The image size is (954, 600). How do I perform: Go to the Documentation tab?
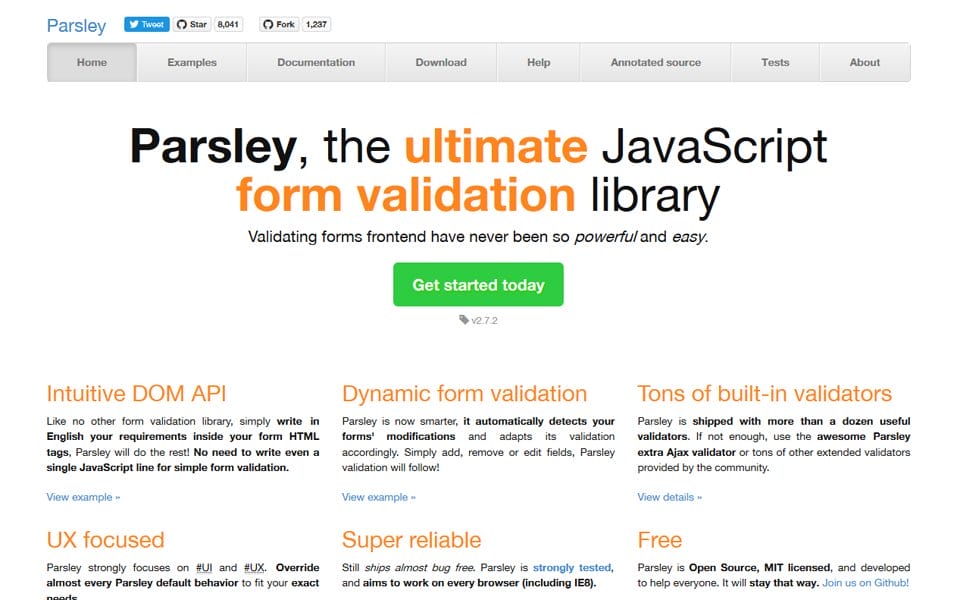coord(316,62)
